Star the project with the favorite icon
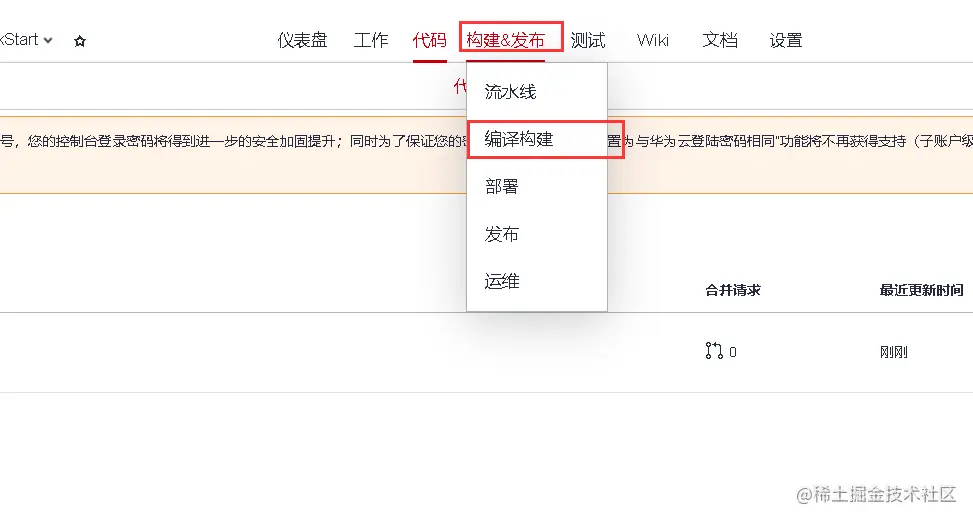The width and height of the screenshot is (973, 521). pyautogui.click(x=79, y=41)
